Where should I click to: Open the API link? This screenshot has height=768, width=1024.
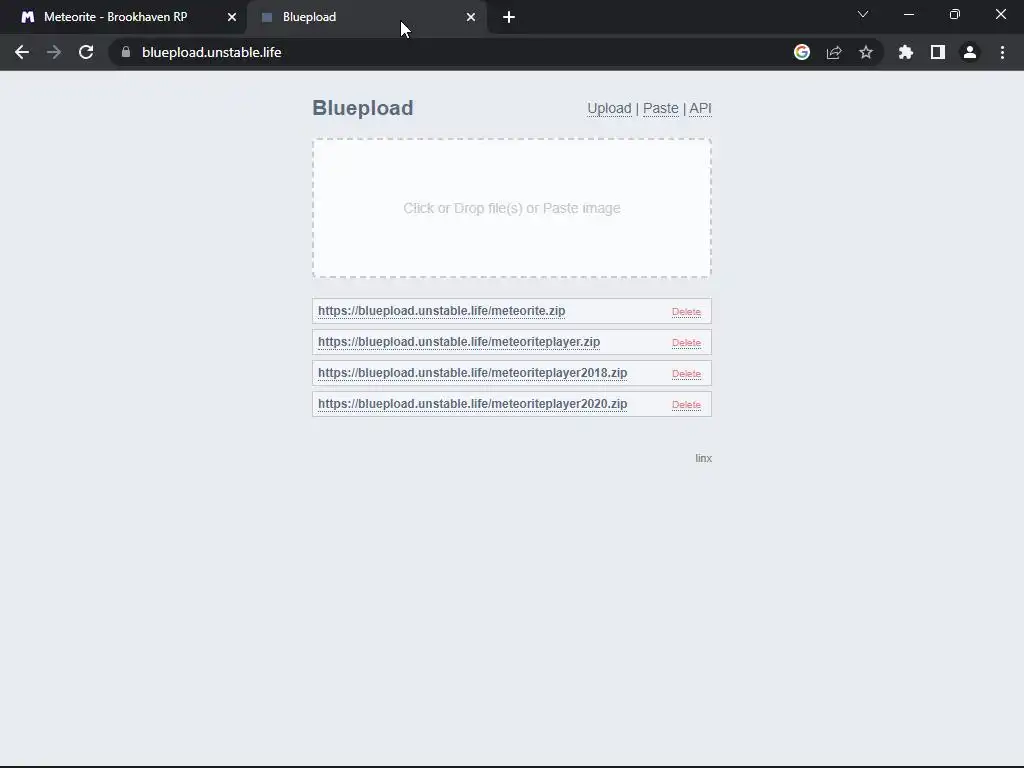pos(700,108)
